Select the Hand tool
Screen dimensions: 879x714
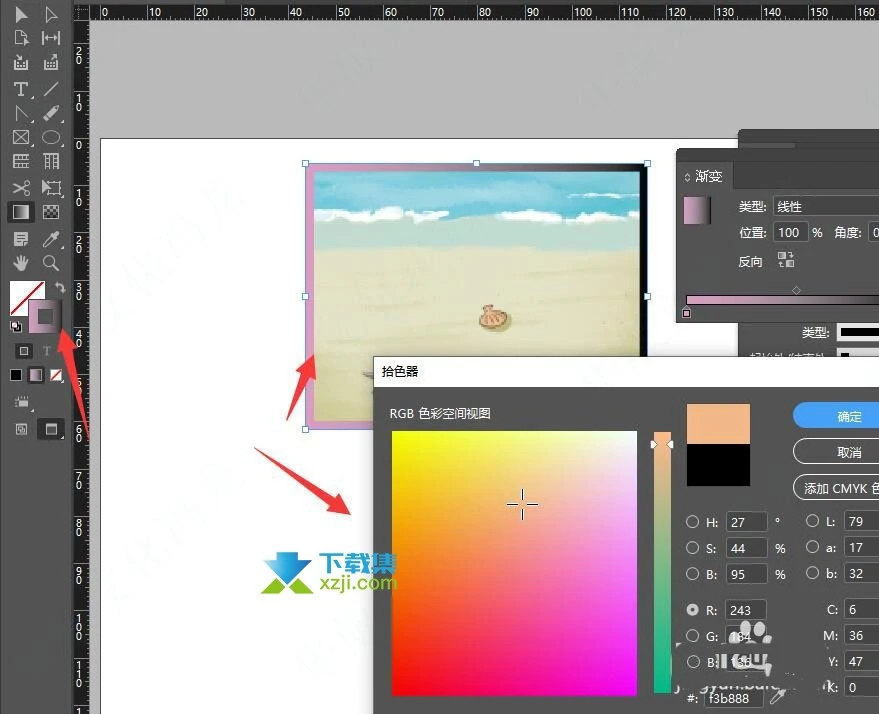(21, 262)
